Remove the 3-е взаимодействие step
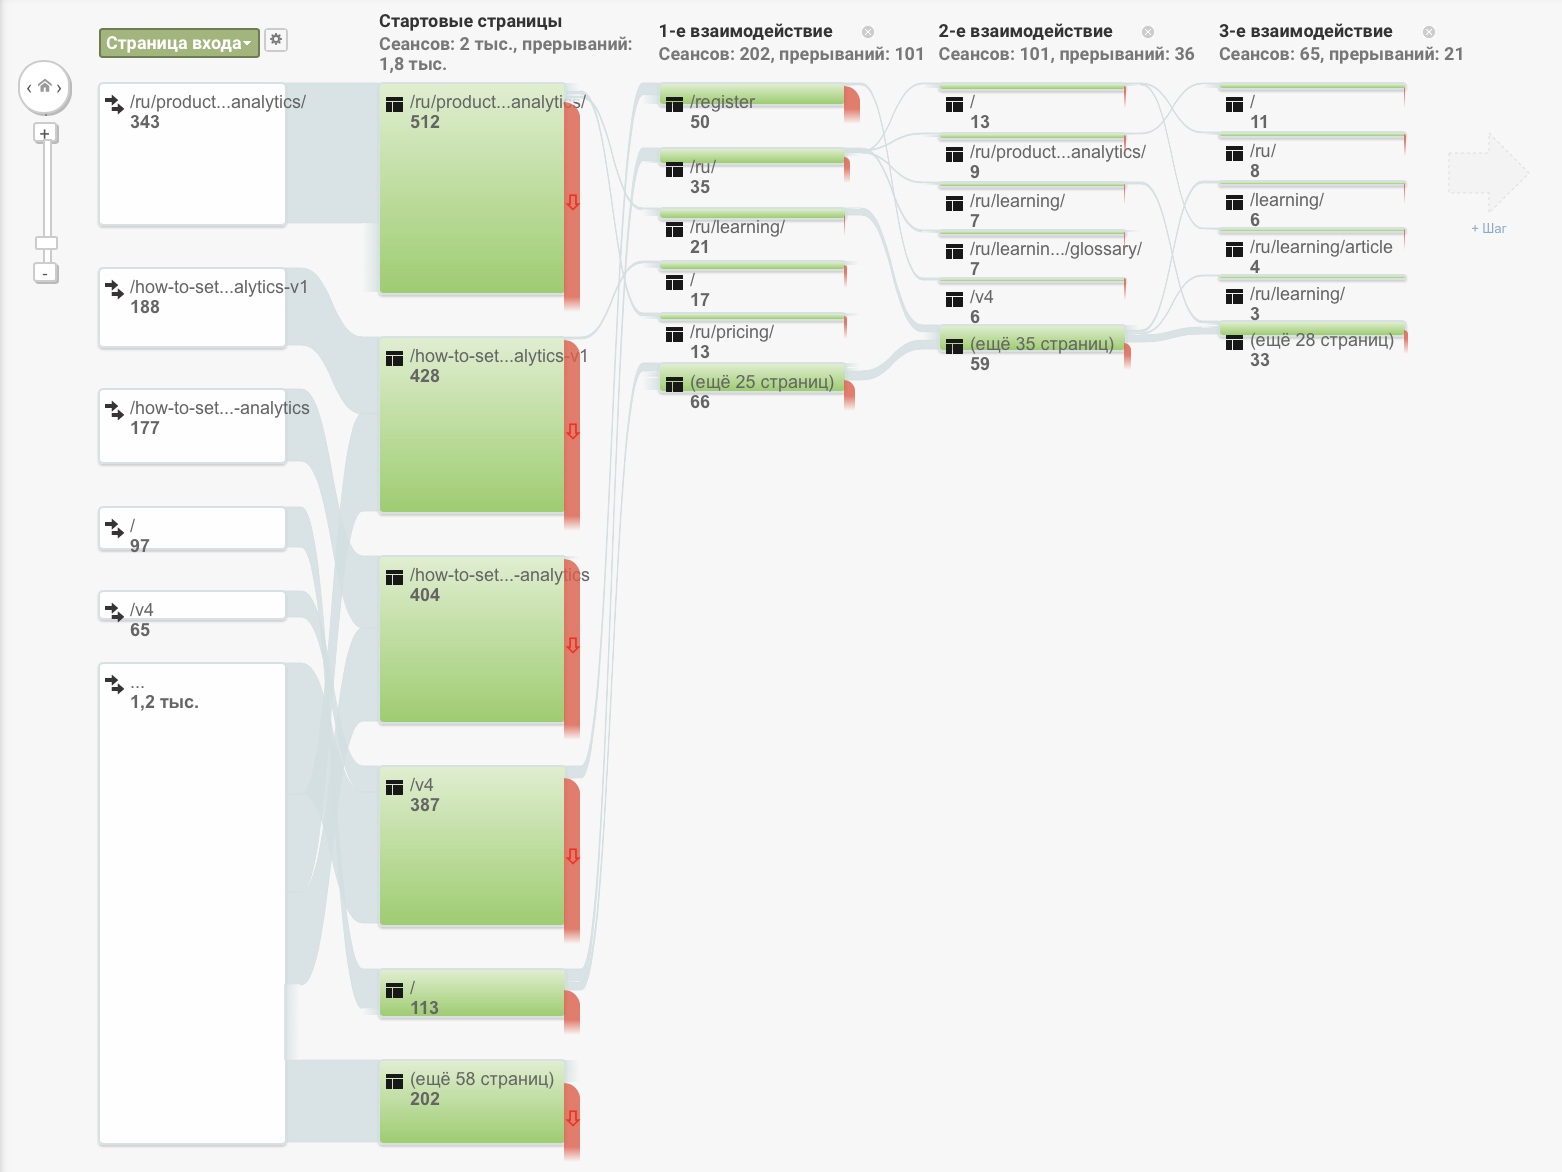 click(x=1429, y=32)
